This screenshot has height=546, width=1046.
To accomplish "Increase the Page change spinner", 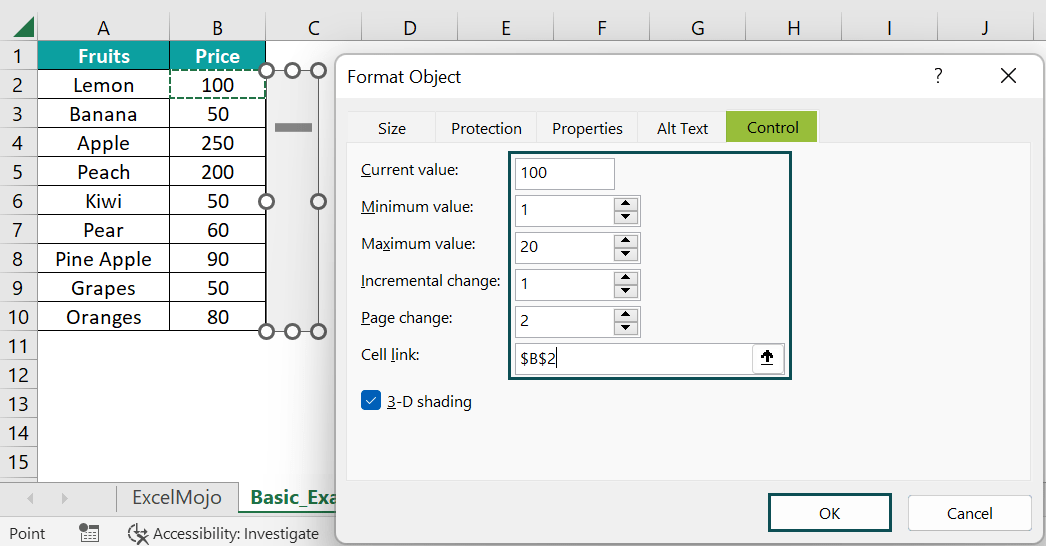I will pos(625,314).
